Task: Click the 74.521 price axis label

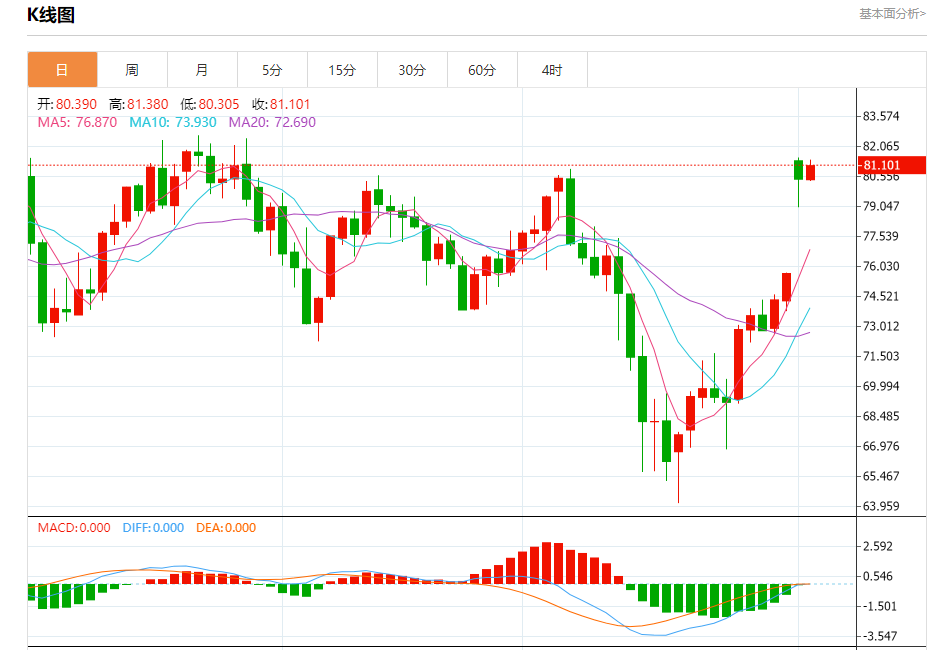Action: coord(881,296)
